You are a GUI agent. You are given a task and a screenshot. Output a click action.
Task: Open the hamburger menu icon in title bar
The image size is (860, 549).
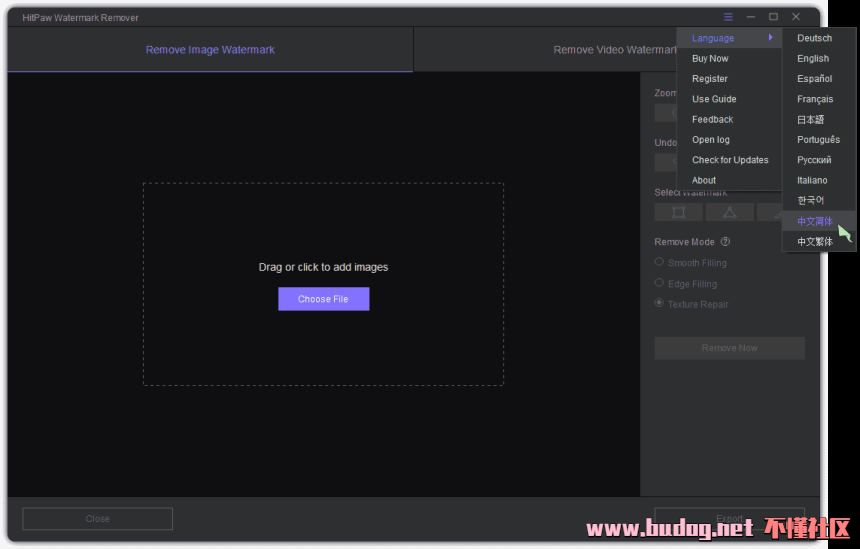pyautogui.click(x=728, y=17)
